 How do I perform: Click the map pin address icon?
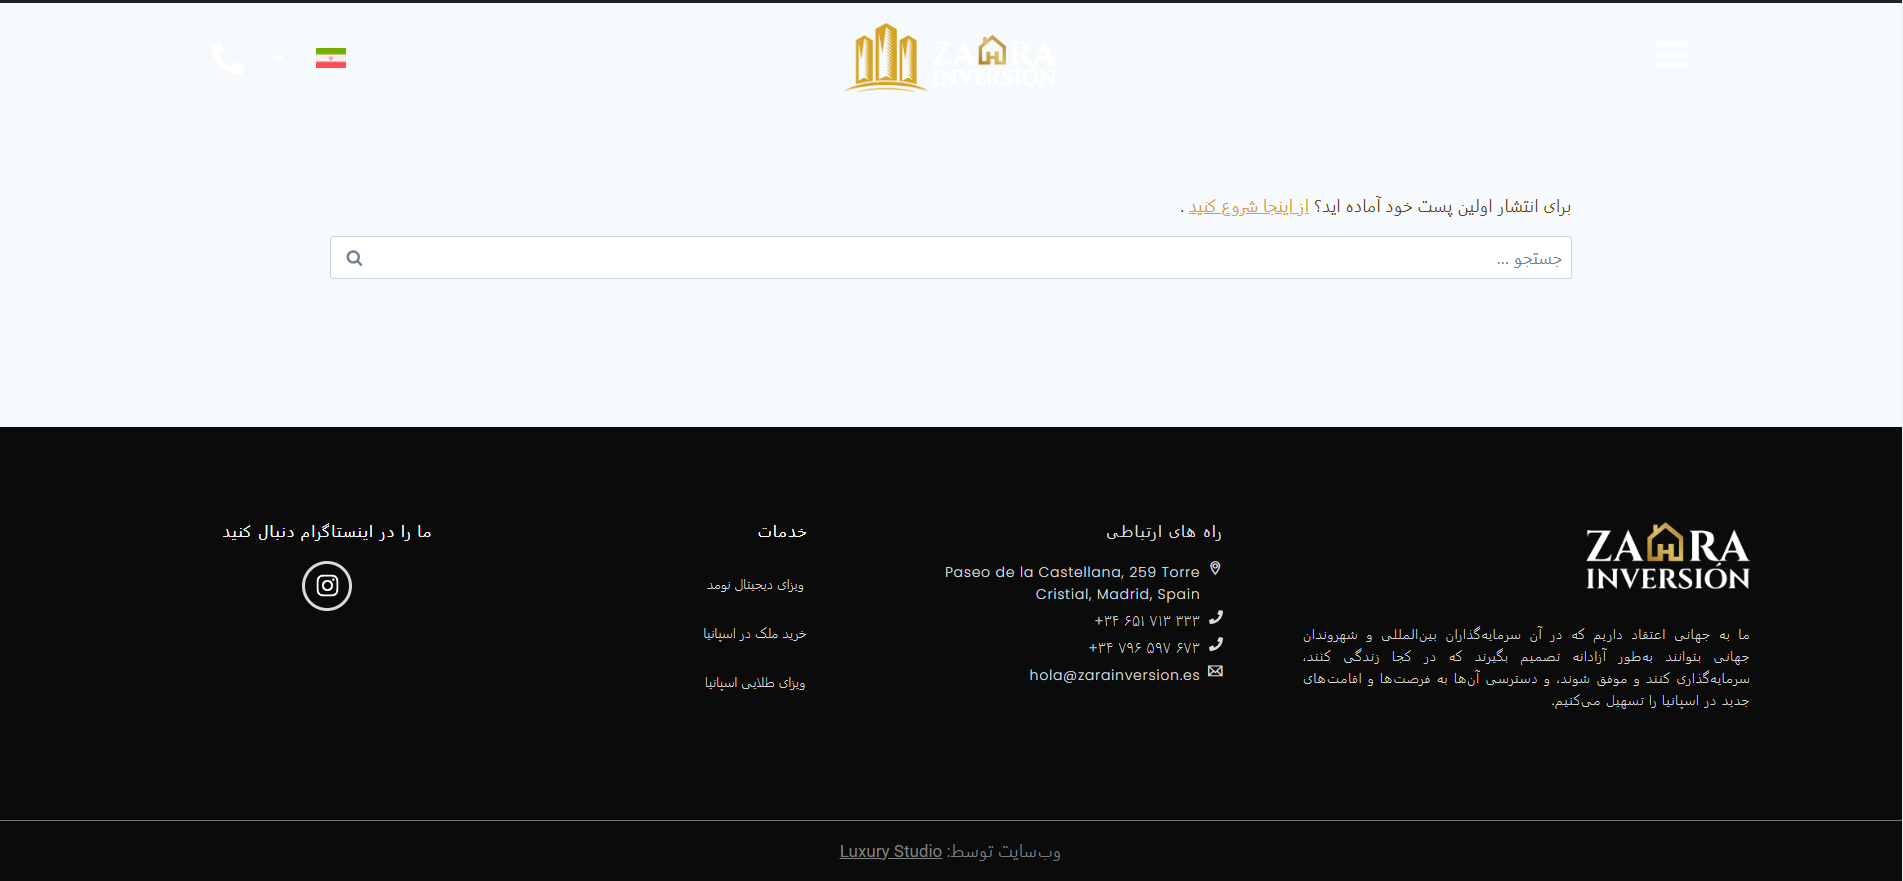(1215, 569)
